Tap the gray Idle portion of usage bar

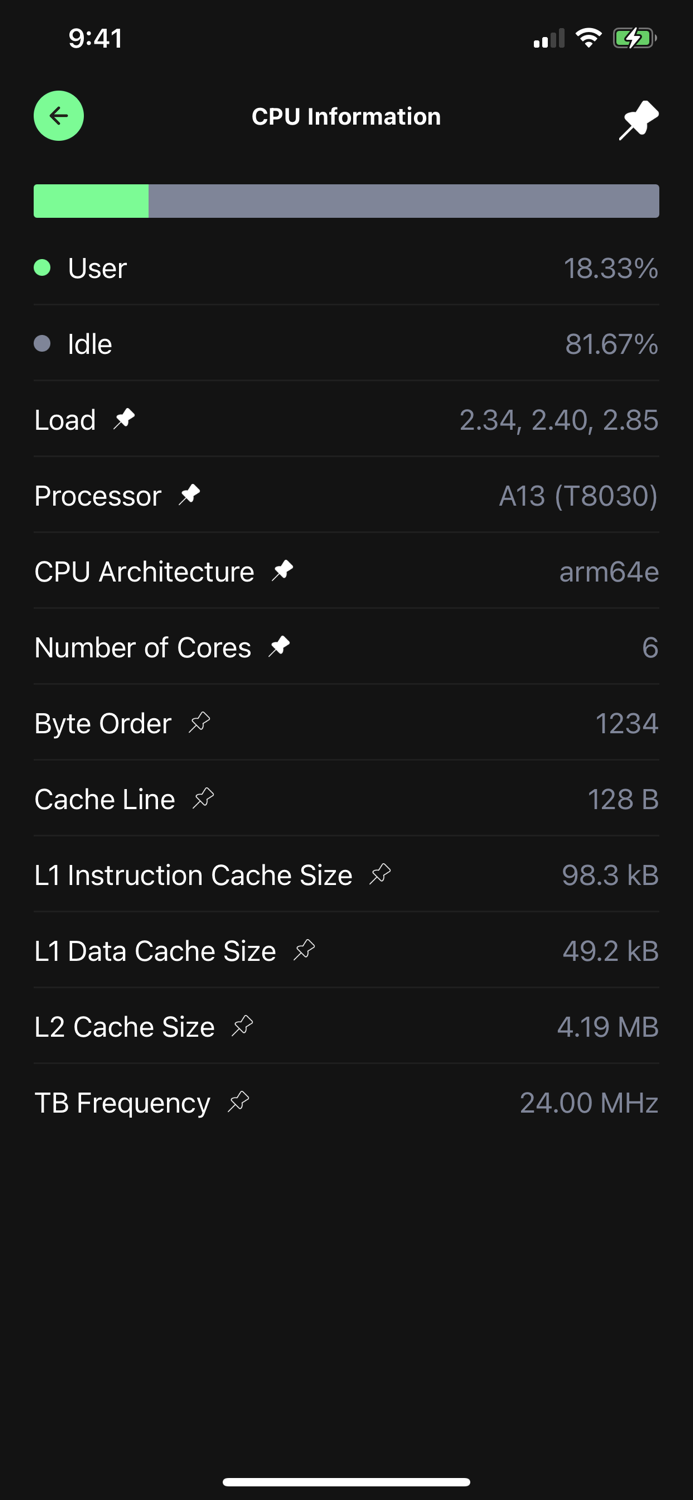point(403,201)
